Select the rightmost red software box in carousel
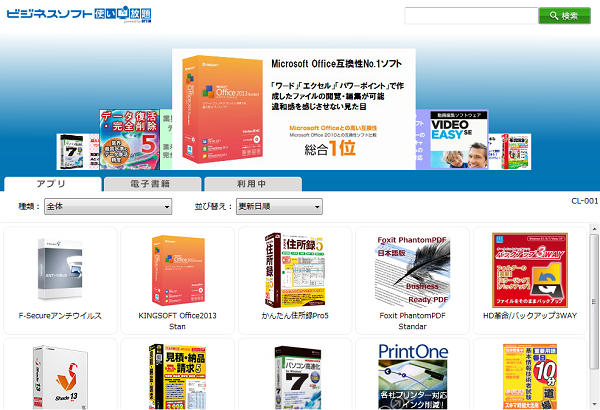The height and width of the screenshot is (410, 600). 515,152
